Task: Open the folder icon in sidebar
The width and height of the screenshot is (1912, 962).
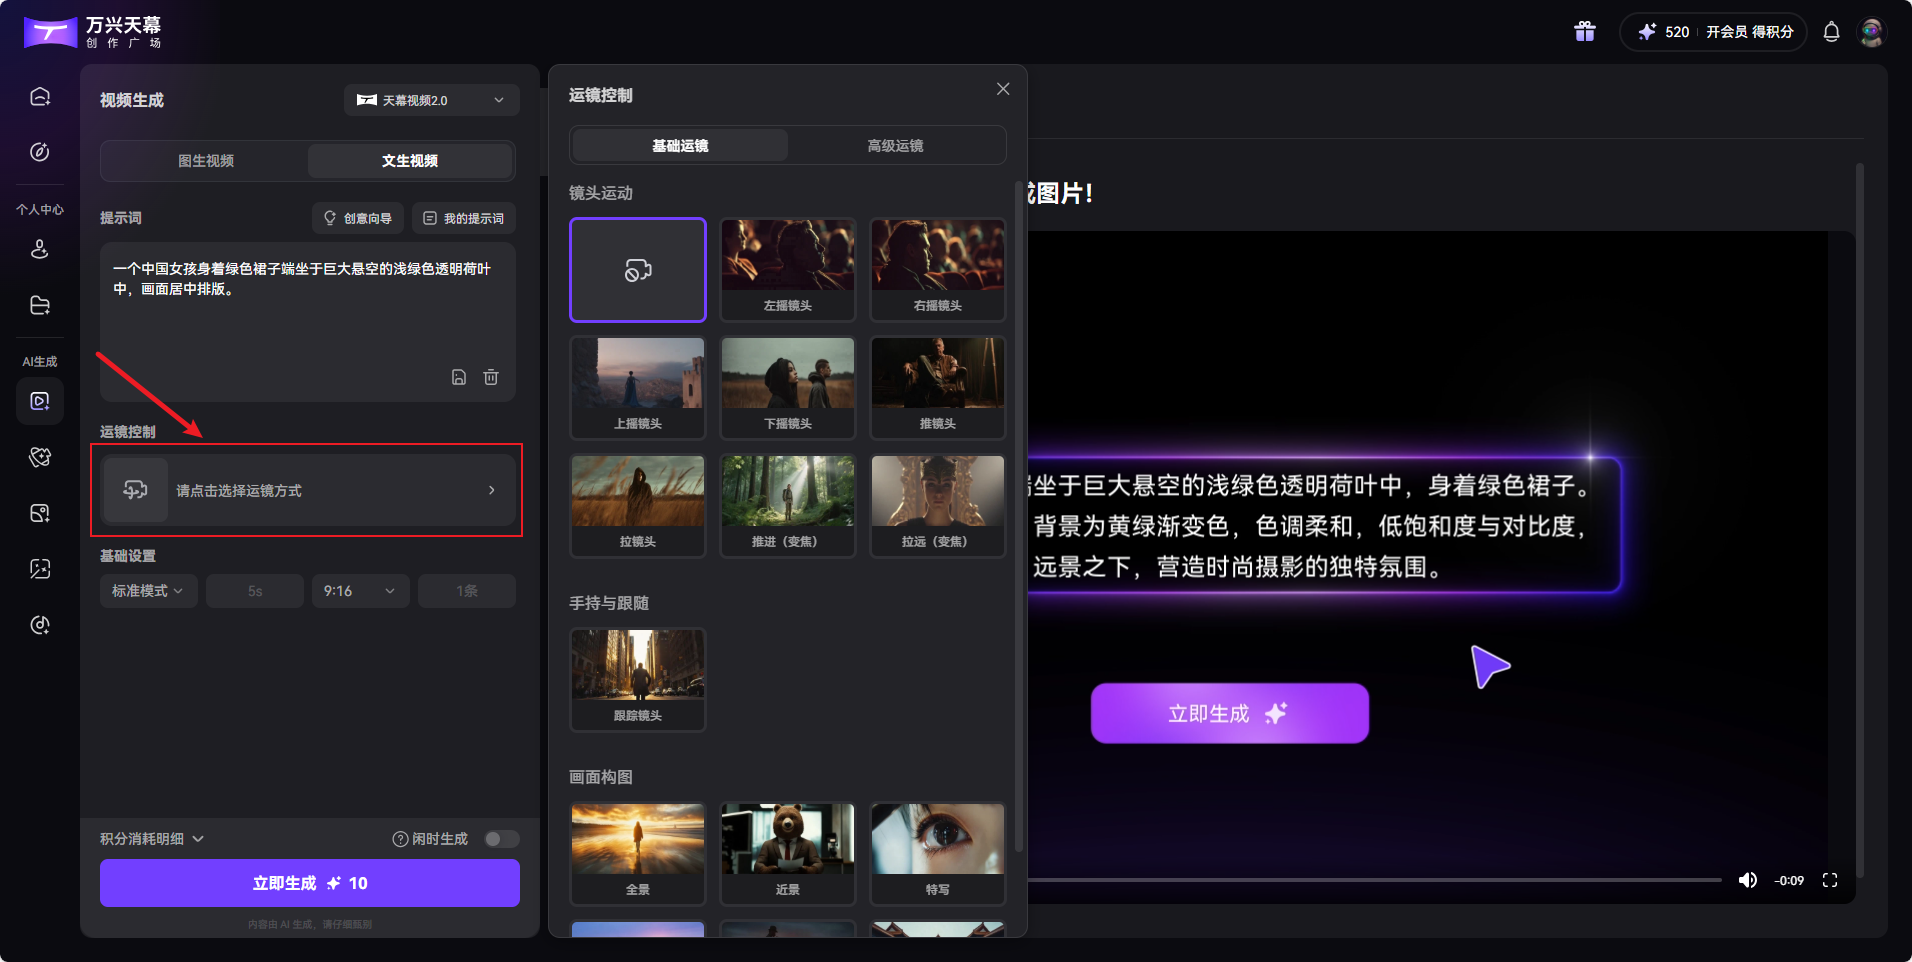Action: [40, 305]
